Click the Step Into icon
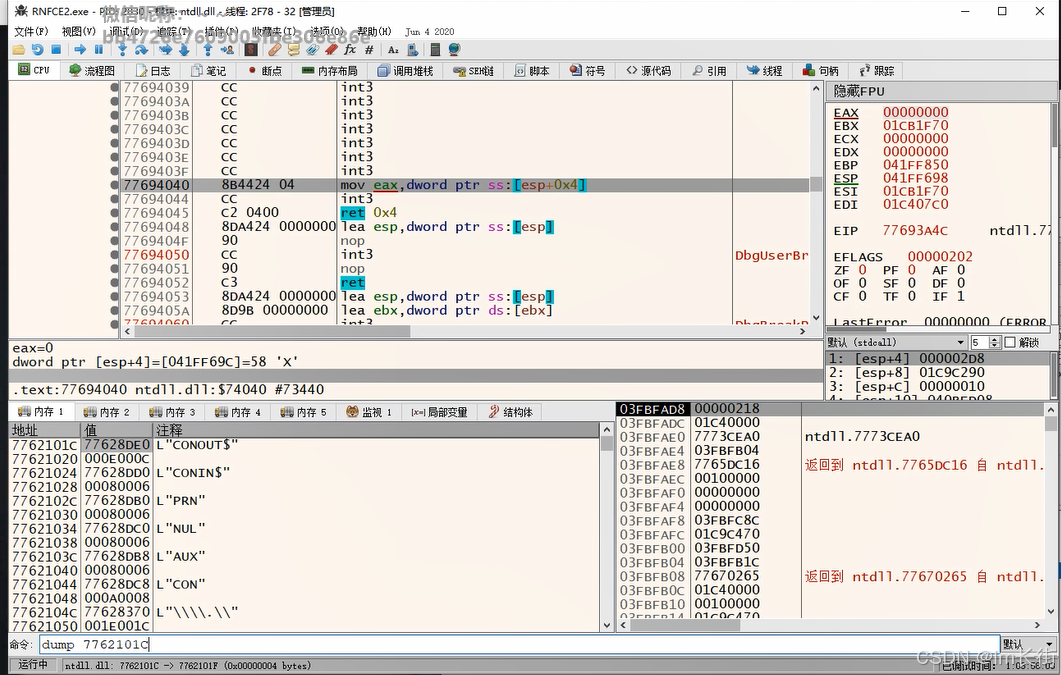Screen dimensions: 1061x675 point(122,49)
